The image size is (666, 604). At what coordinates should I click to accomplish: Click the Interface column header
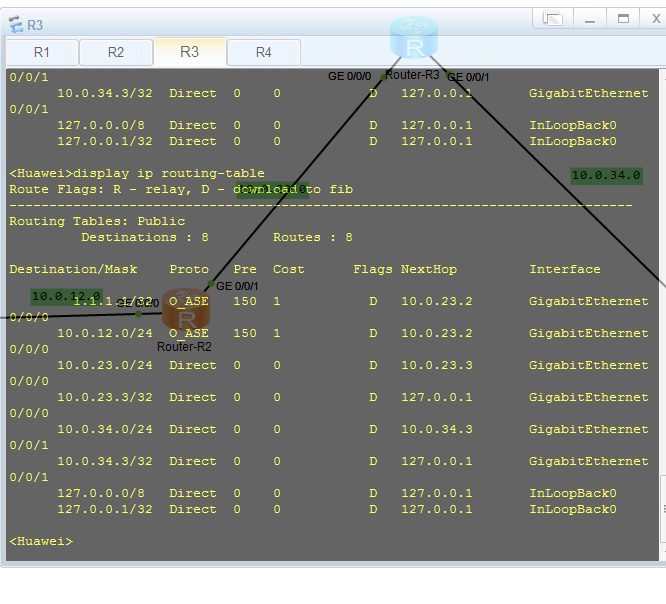(x=565, y=269)
